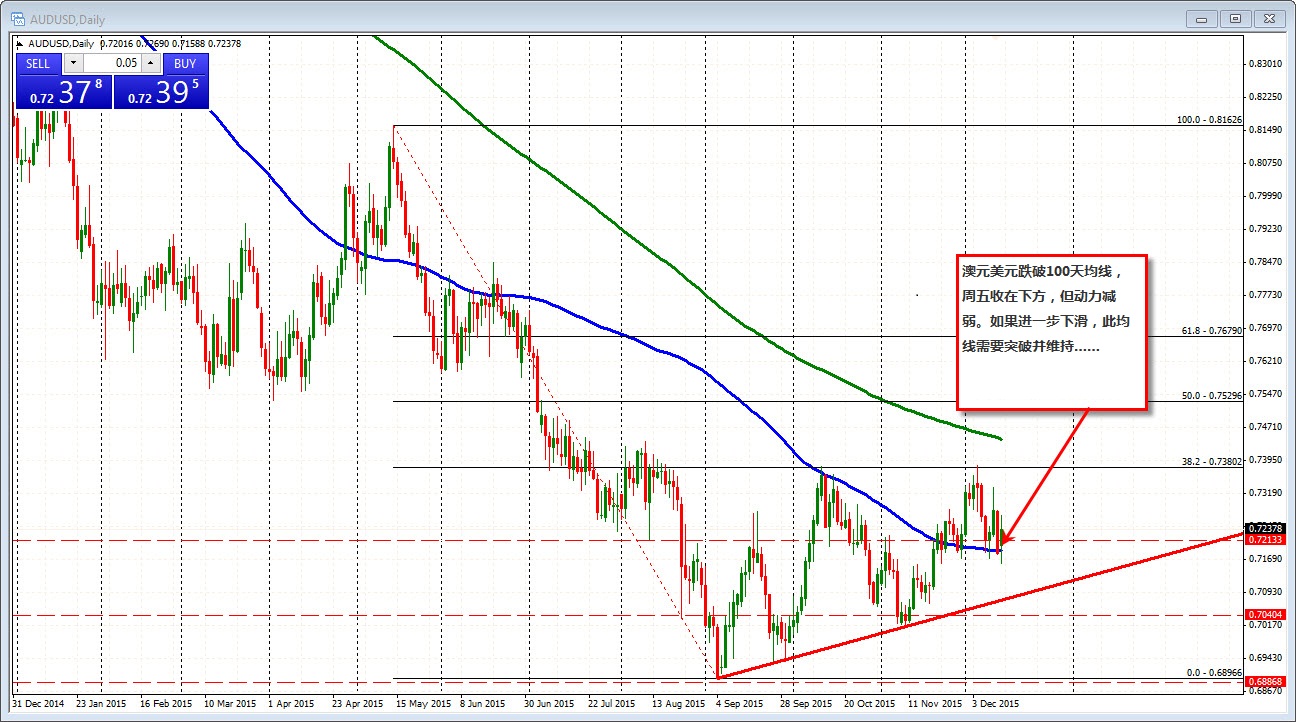Decrease trade volume with the down arrow
Image resolution: width=1296 pixels, height=722 pixels.
point(75,63)
